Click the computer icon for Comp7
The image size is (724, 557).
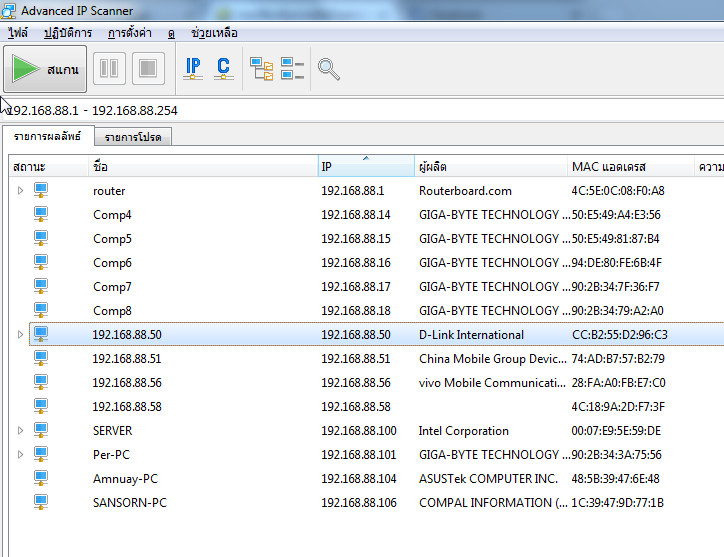(41, 286)
